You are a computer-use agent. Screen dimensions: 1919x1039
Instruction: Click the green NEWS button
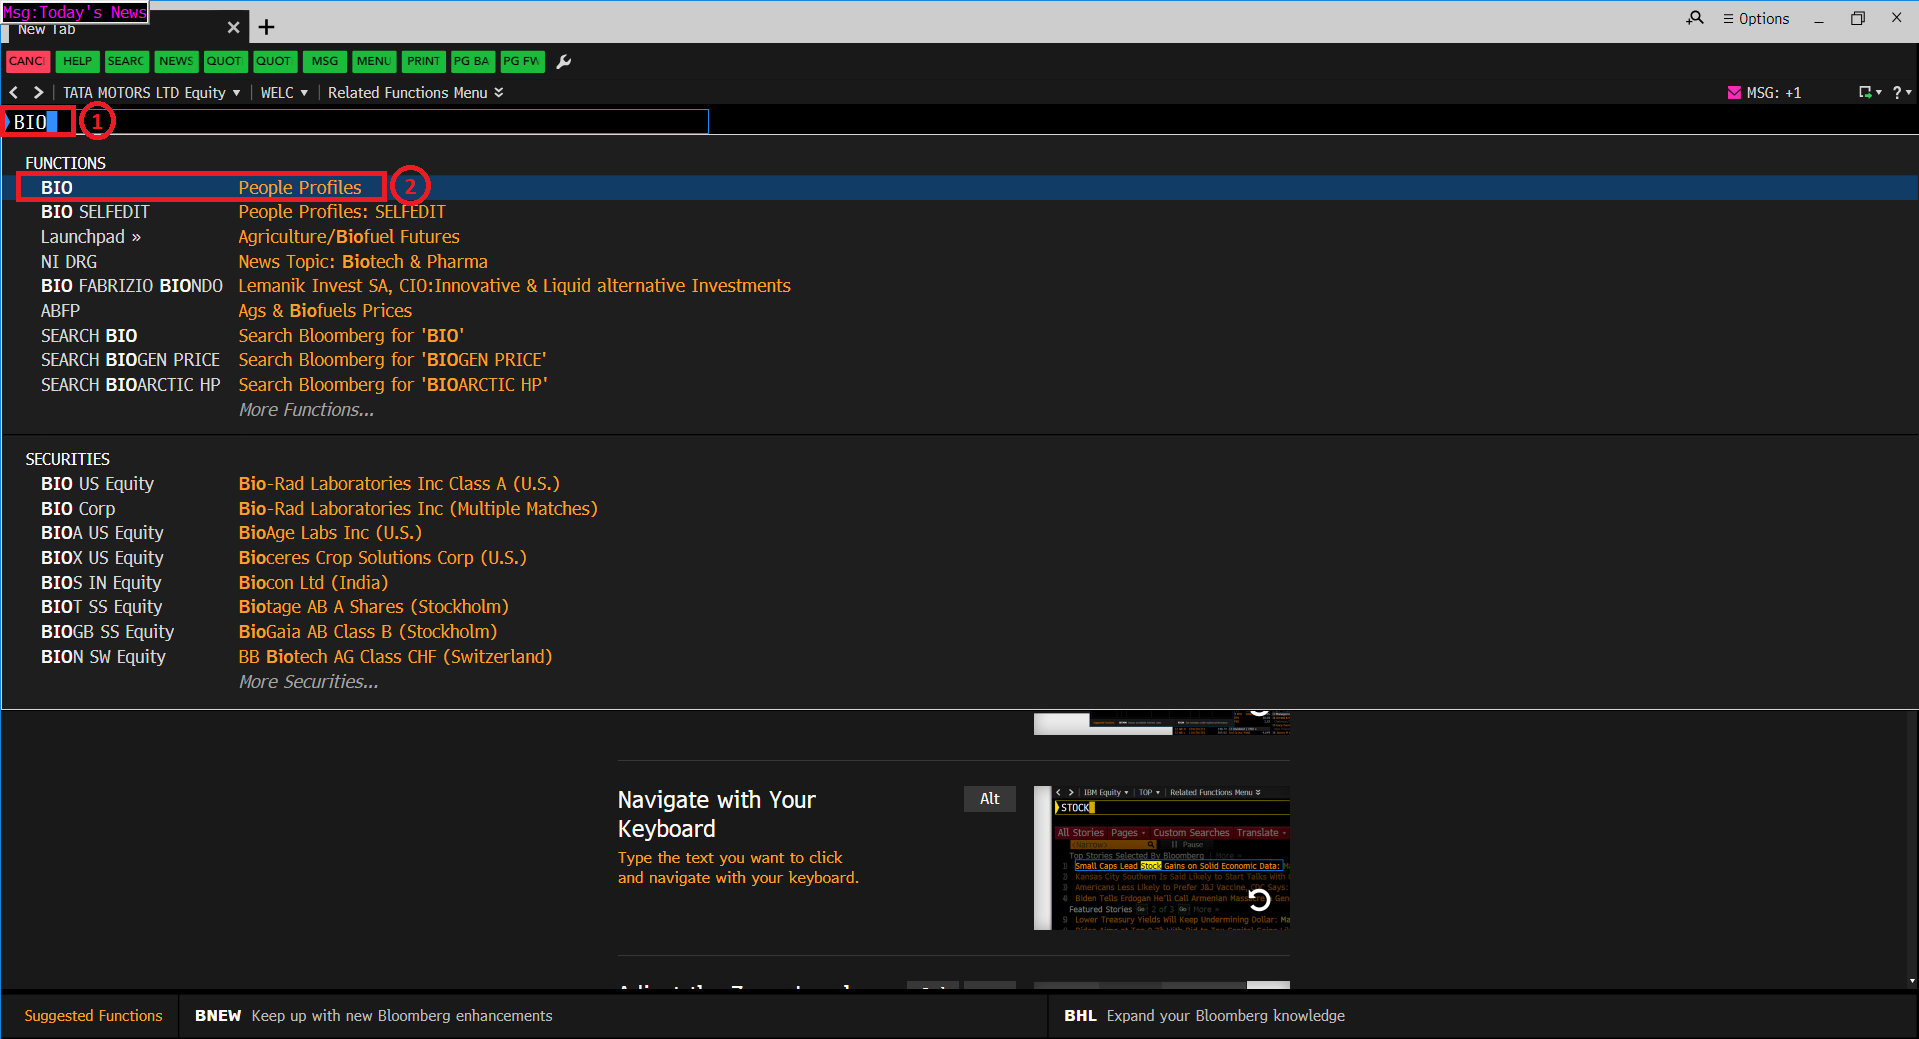[x=176, y=61]
